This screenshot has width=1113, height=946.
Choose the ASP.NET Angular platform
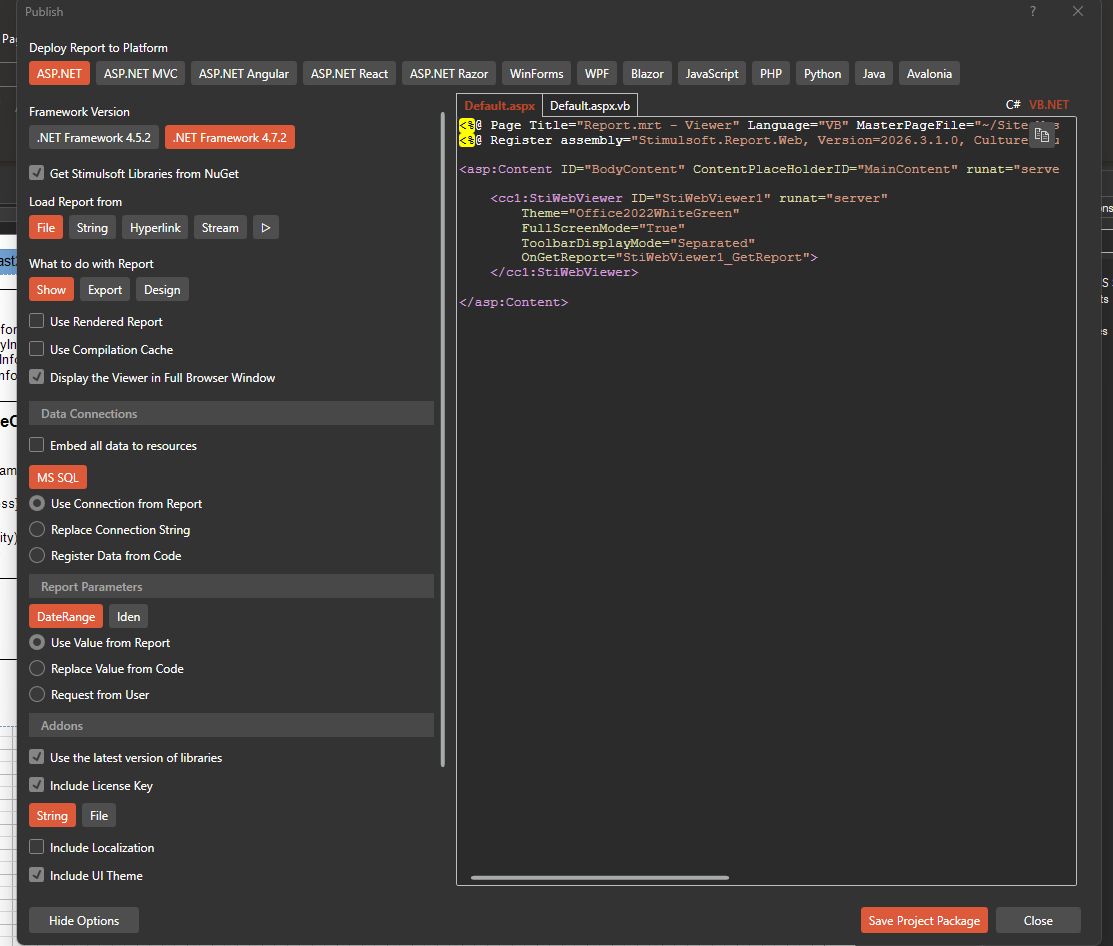tap(243, 74)
